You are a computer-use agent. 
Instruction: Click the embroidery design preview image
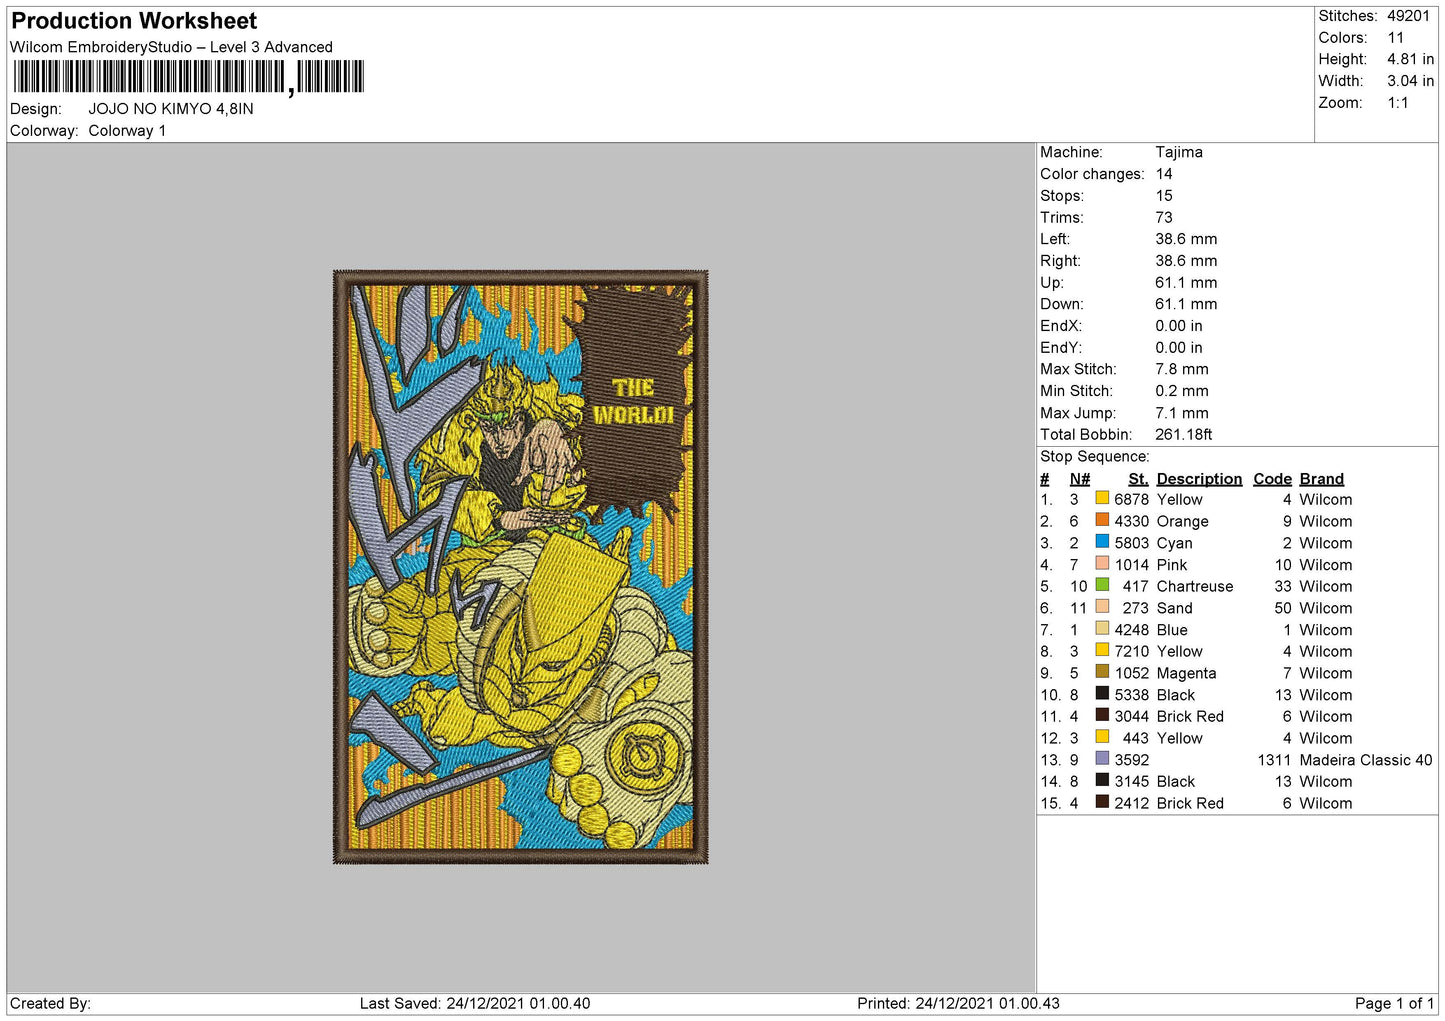520,566
